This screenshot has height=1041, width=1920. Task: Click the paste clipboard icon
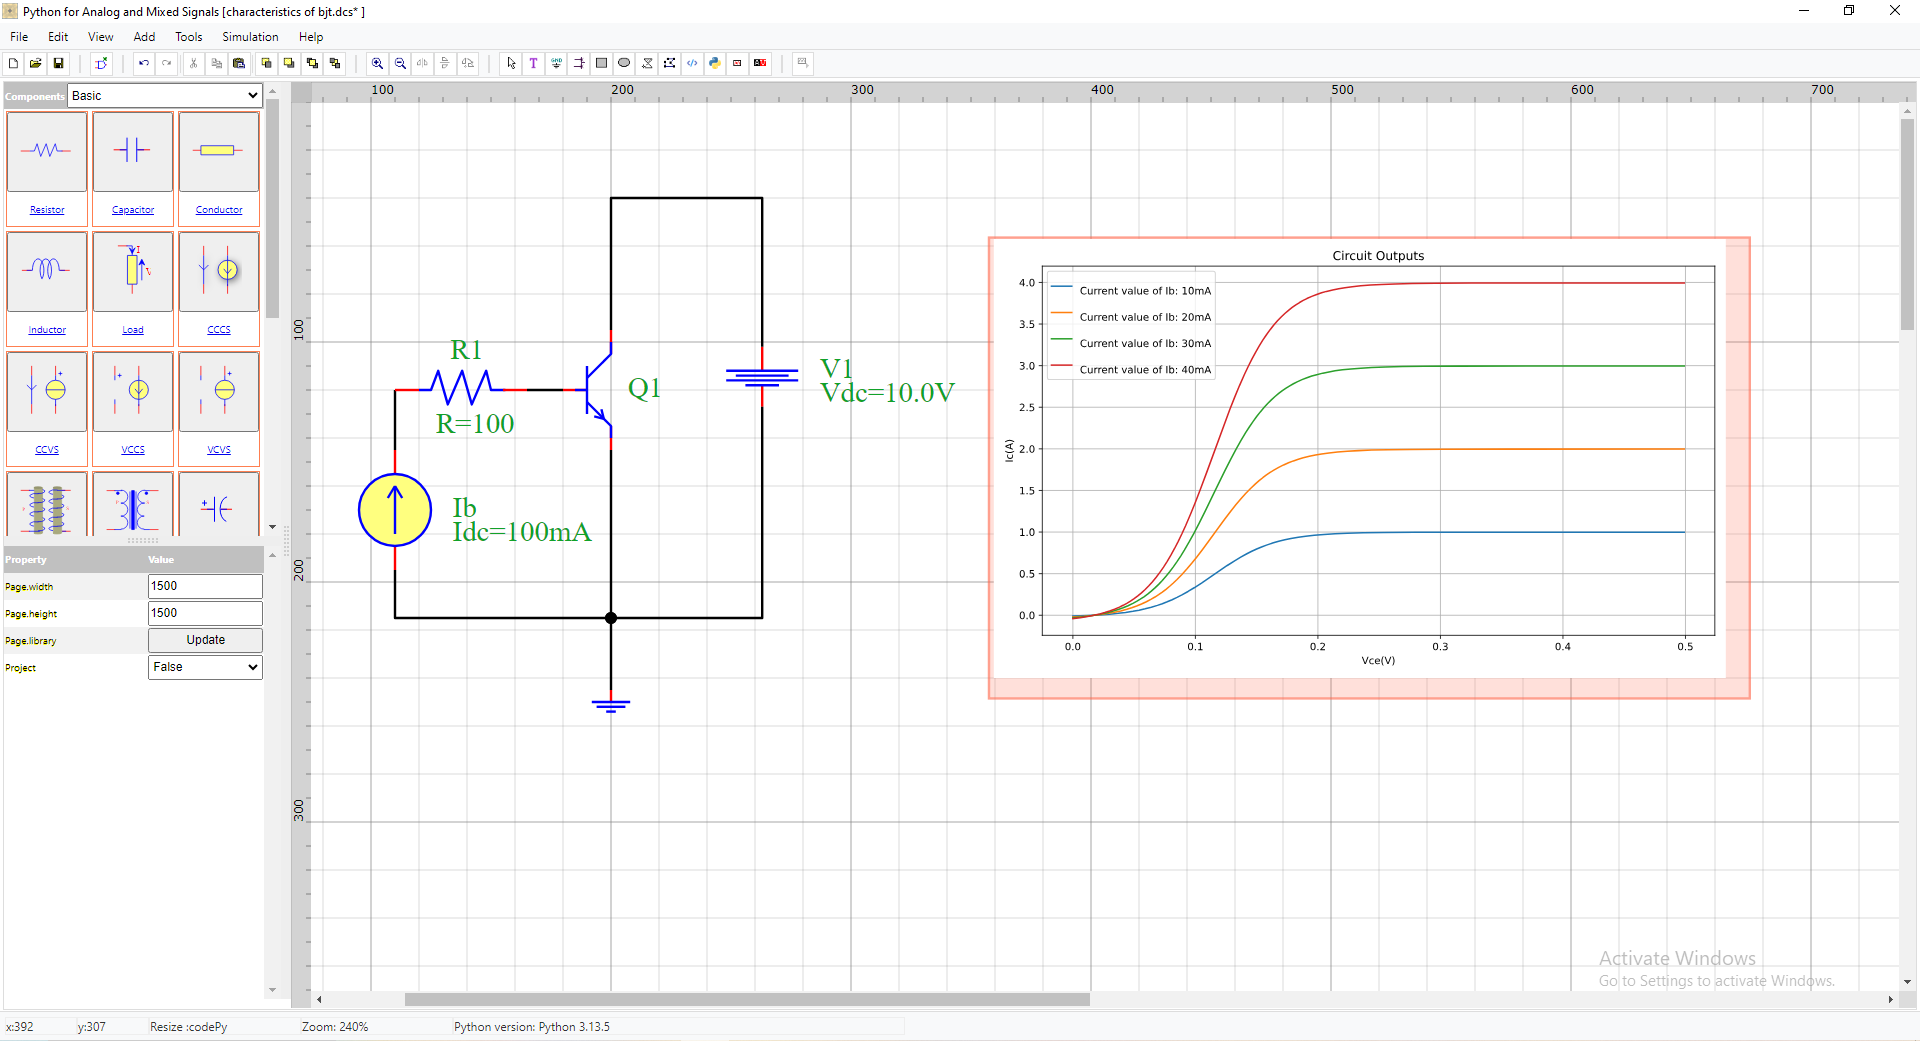[239, 63]
